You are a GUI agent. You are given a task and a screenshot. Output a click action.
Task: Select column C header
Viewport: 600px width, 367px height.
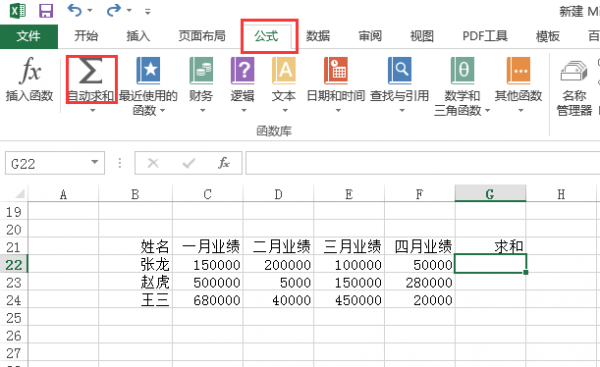point(207,194)
